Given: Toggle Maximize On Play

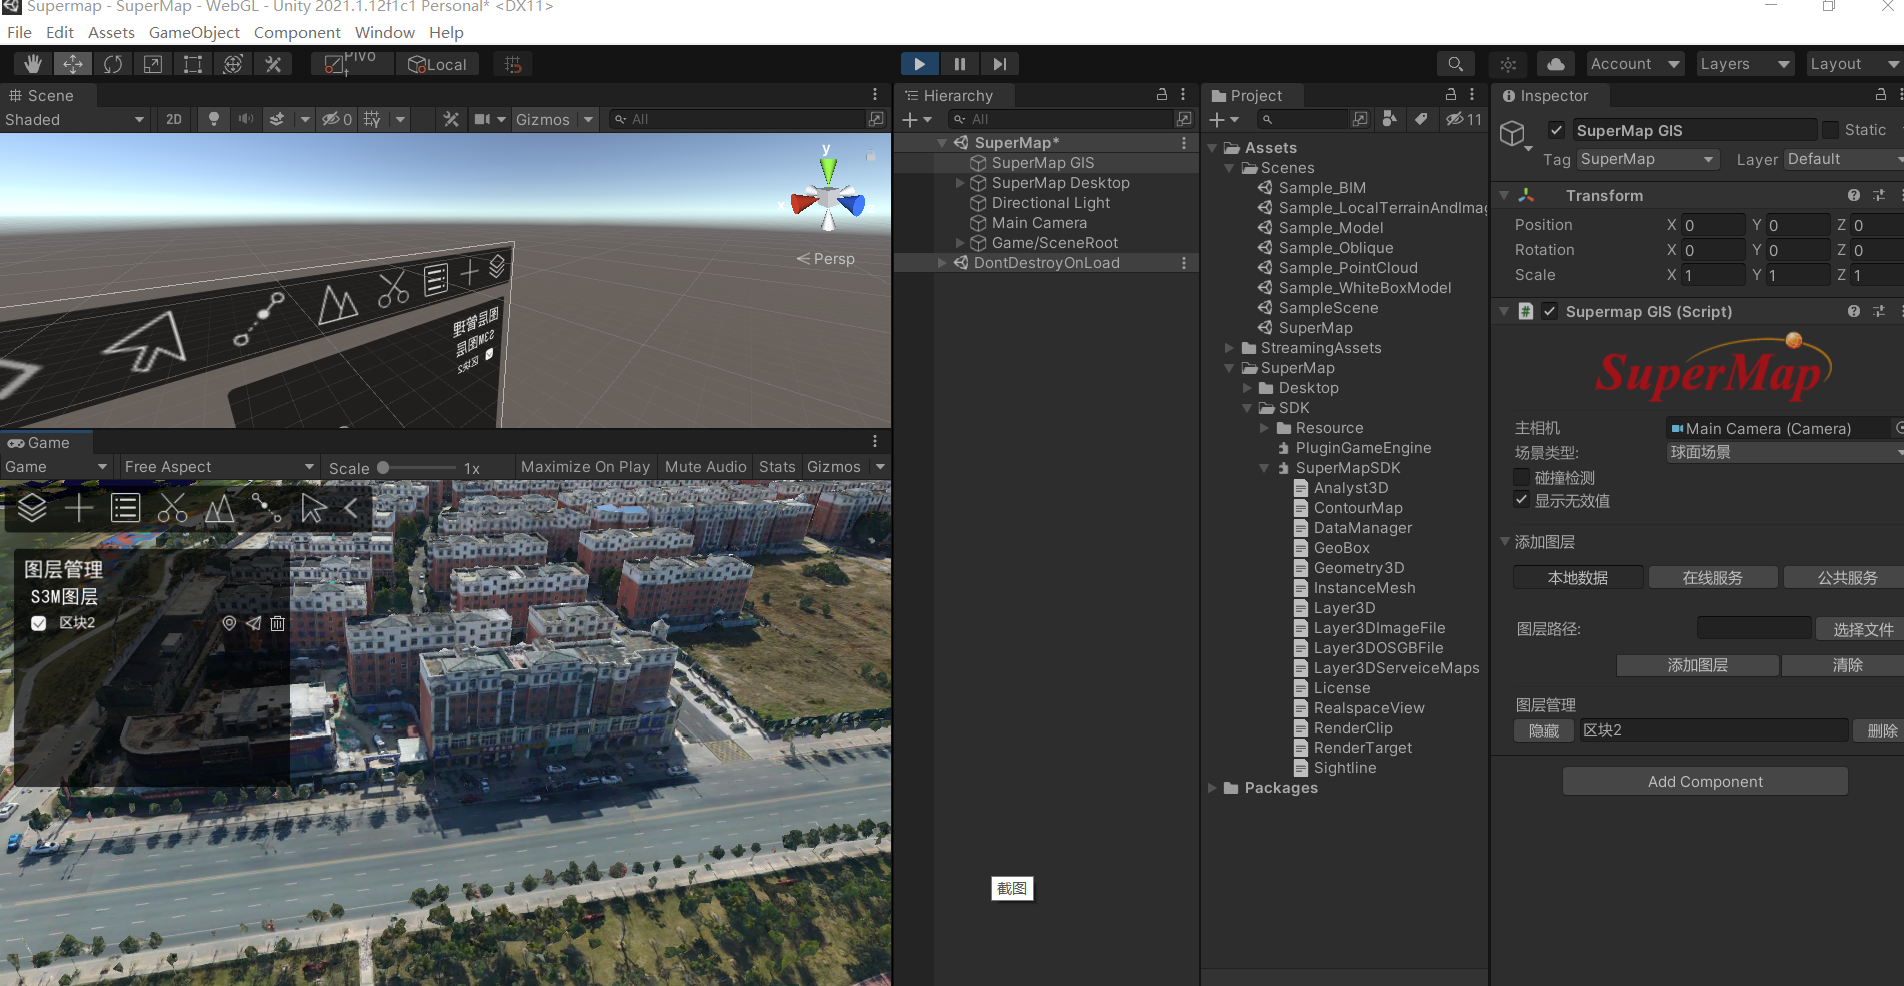Looking at the screenshot, I should pos(585,467).
